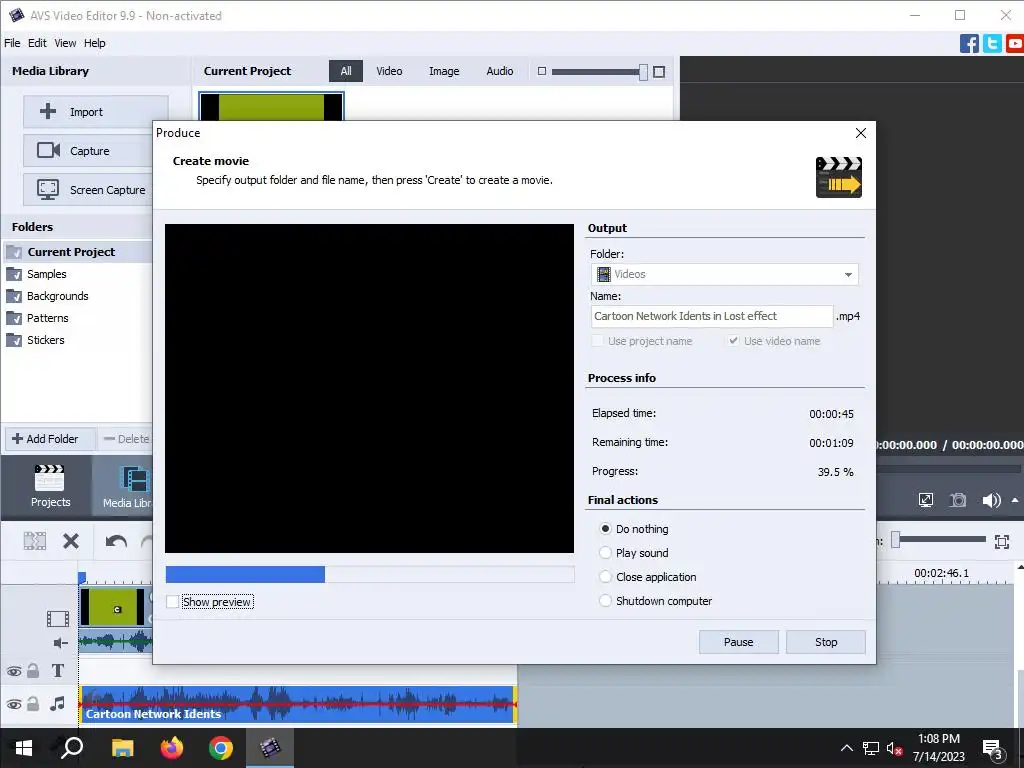Open the notification center icon
The image size is (1024, 768).
click(993, 750)
